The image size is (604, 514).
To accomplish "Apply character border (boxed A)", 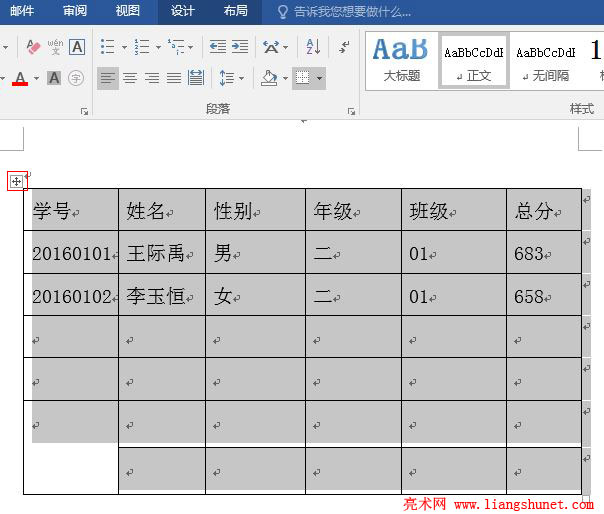I will pos(77,47).
